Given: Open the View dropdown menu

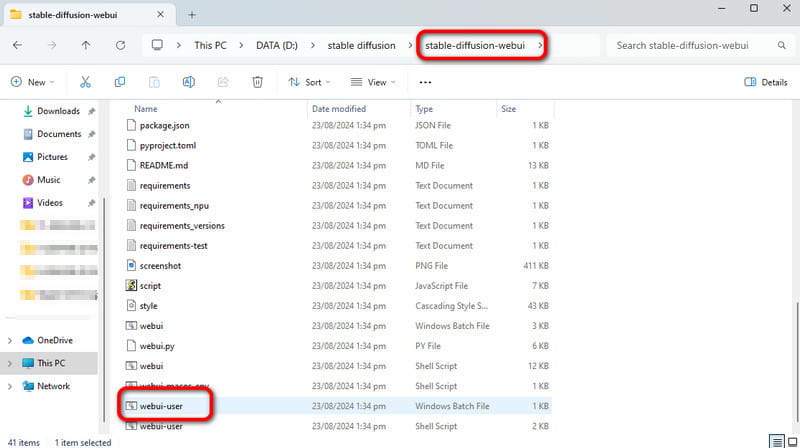Looking at the screenshot, I should (x=374, y=82).
